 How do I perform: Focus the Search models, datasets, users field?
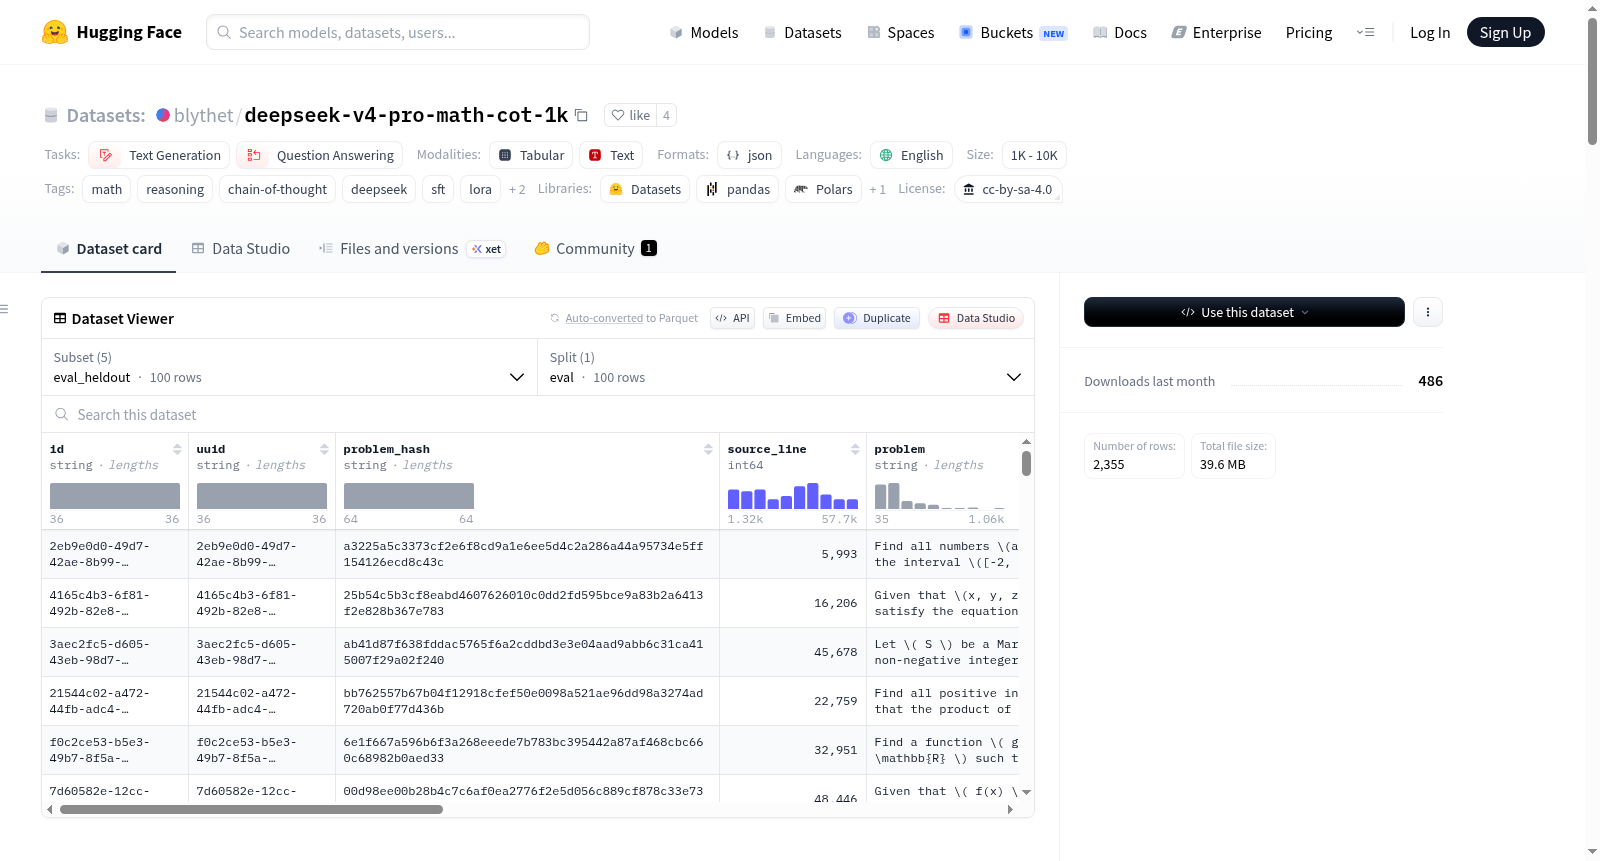click(x=398, y=32)
